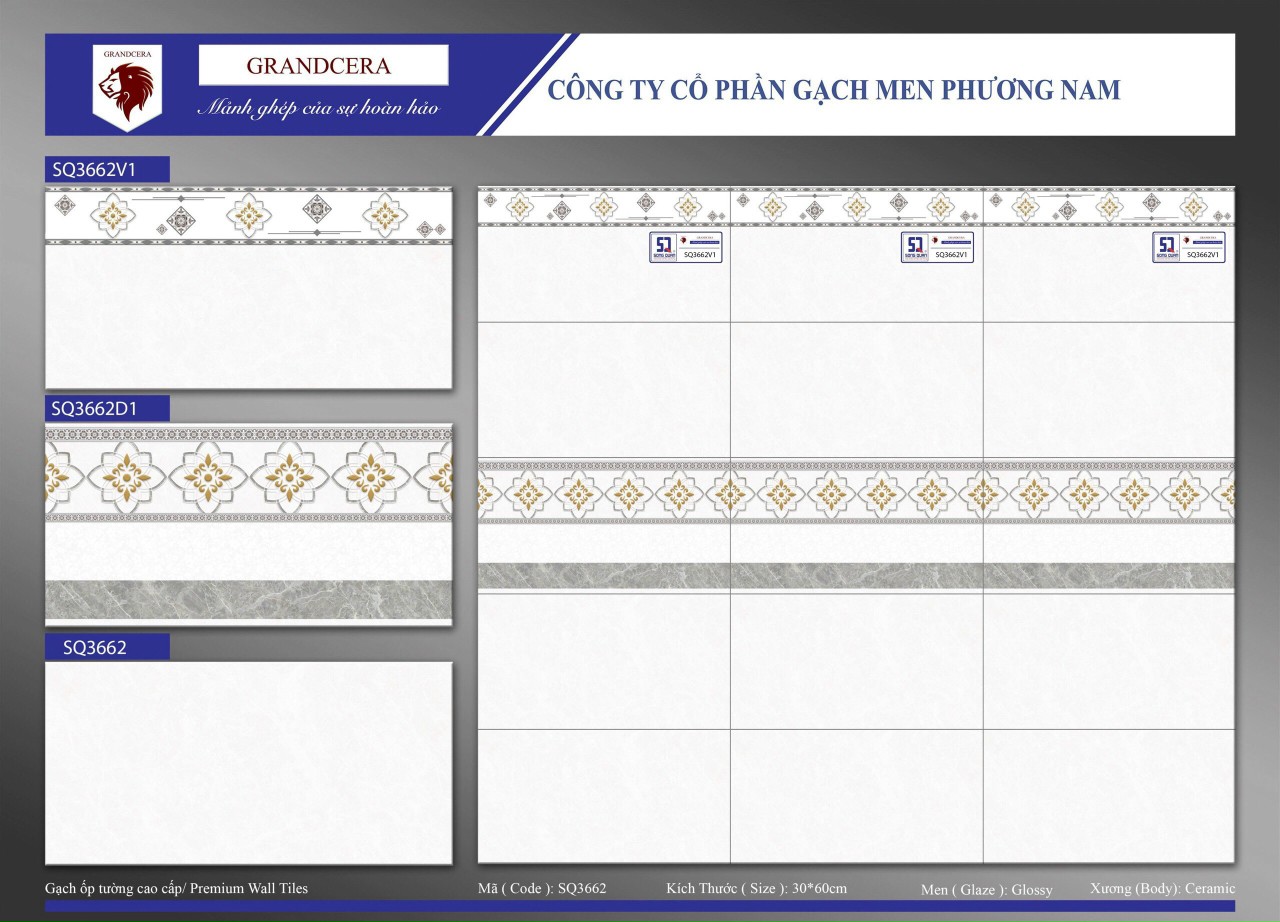
Task: Click the rightmost SQ sticker on the wall layout
Action: click(x=1188, y=247)
